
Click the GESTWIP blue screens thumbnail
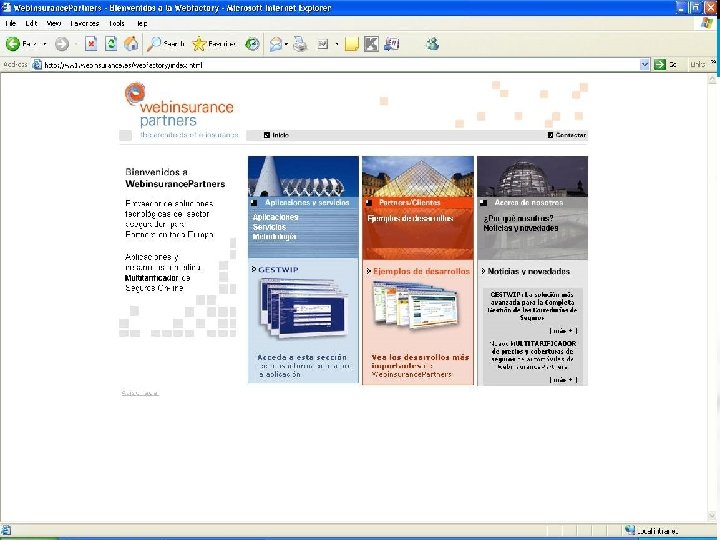tap(303, 309)
